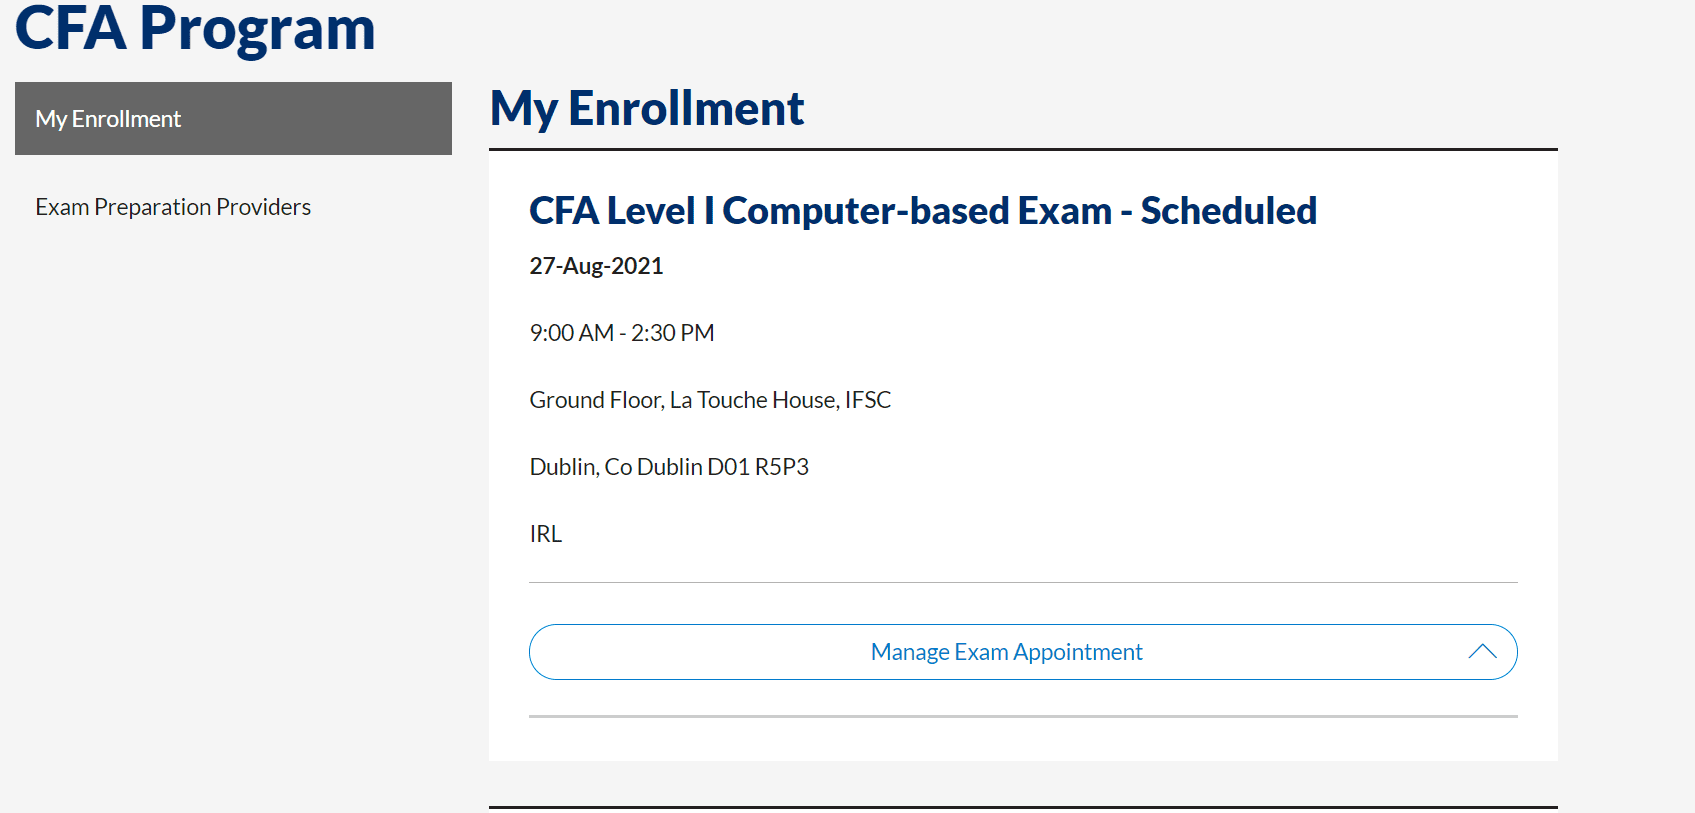Click the IRL country code text
1695x813 pixels.
[545, 534]
